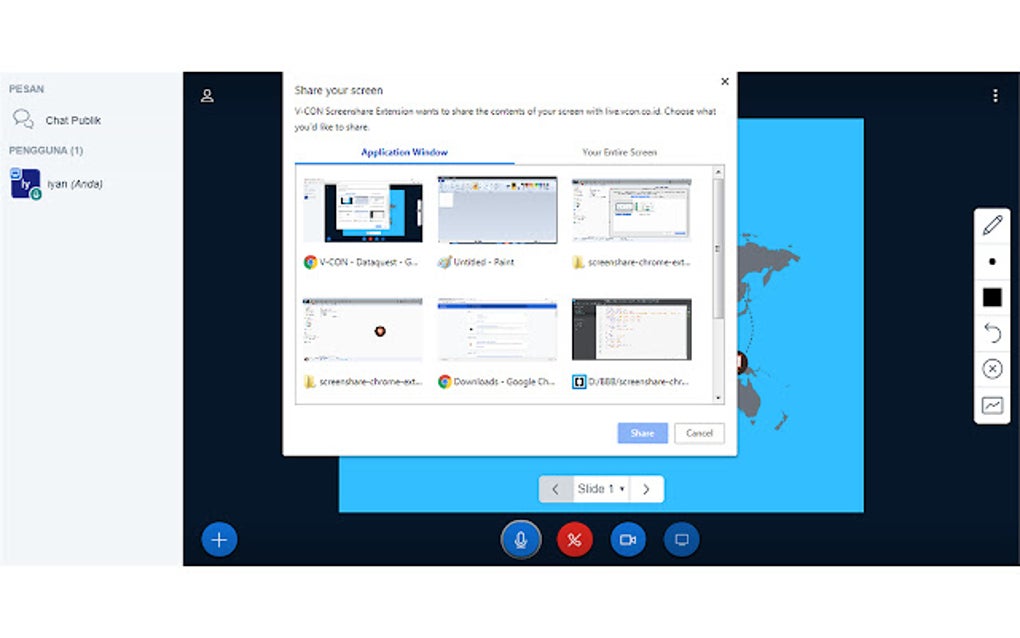This screenshot has width=1020, height=638.
Task: Select the Untitled - Paint window thumbnail
Action: pyautogui.click(x=497, y=212)
